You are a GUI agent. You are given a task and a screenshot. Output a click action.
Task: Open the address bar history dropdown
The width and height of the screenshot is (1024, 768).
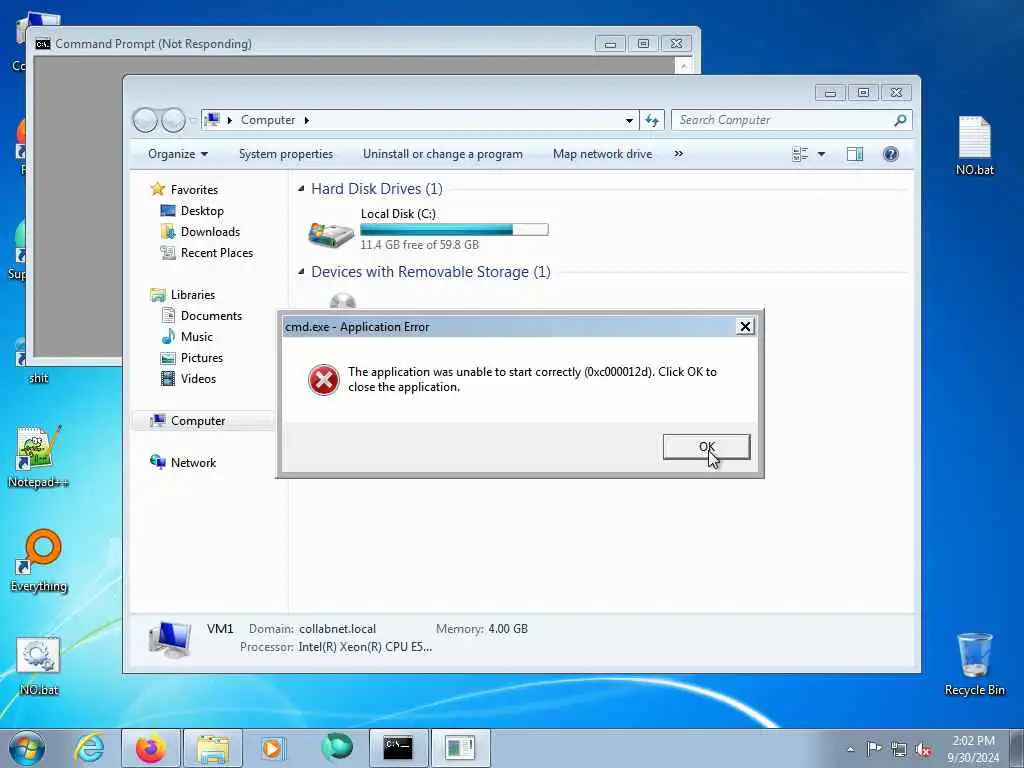coord(629,120)
